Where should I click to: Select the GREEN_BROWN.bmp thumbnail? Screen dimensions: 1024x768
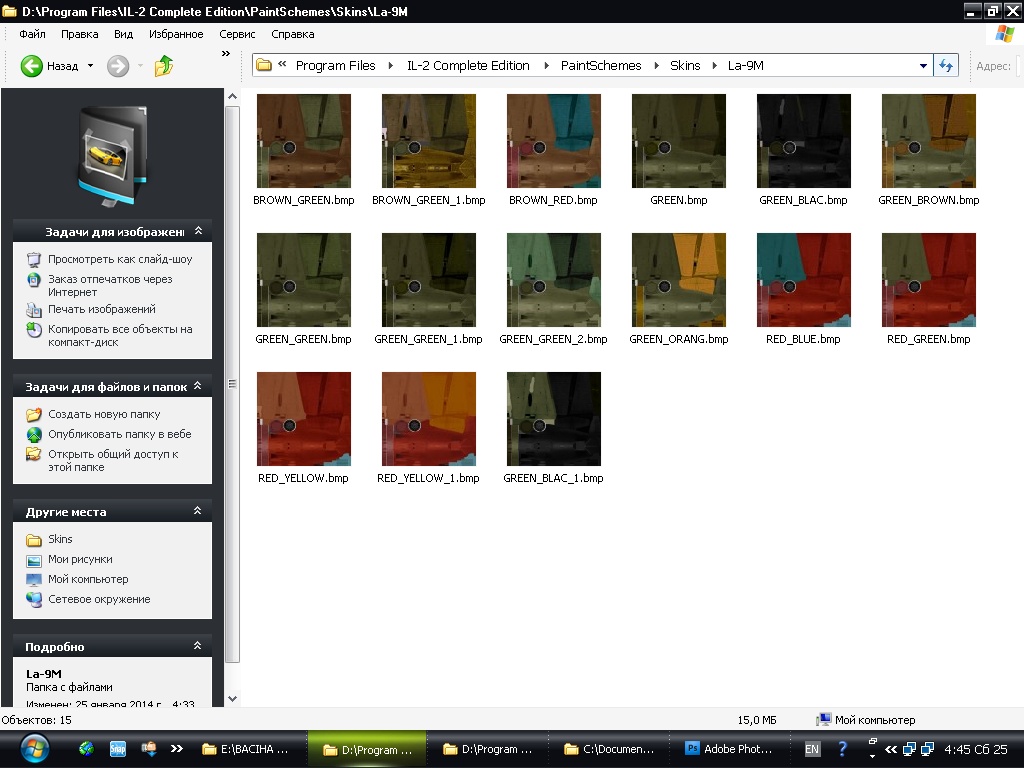[929, 141]
